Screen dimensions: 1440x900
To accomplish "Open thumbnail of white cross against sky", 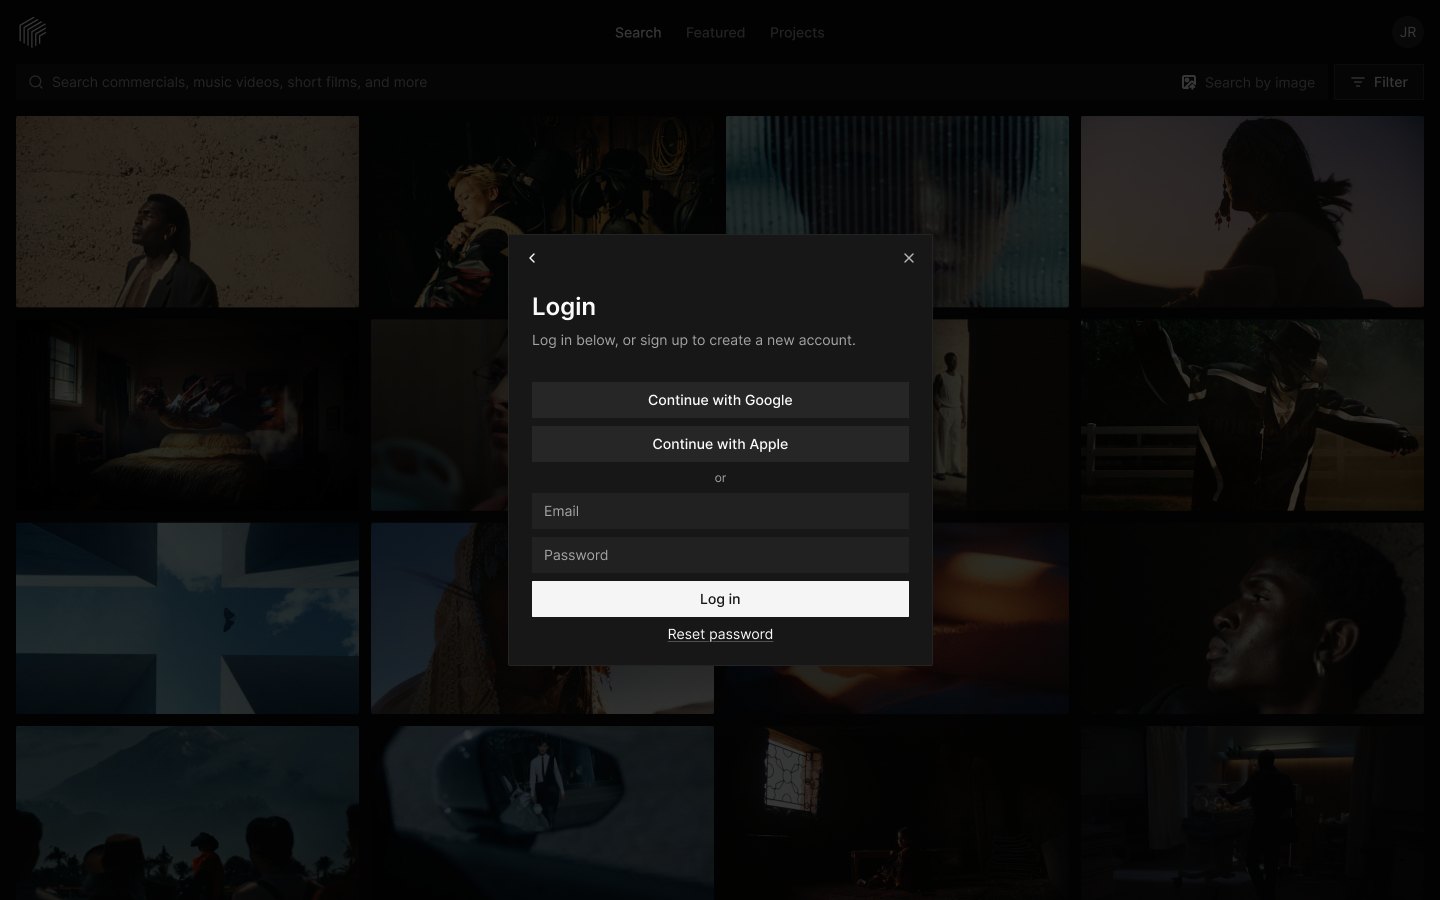I will pos(187,618).
